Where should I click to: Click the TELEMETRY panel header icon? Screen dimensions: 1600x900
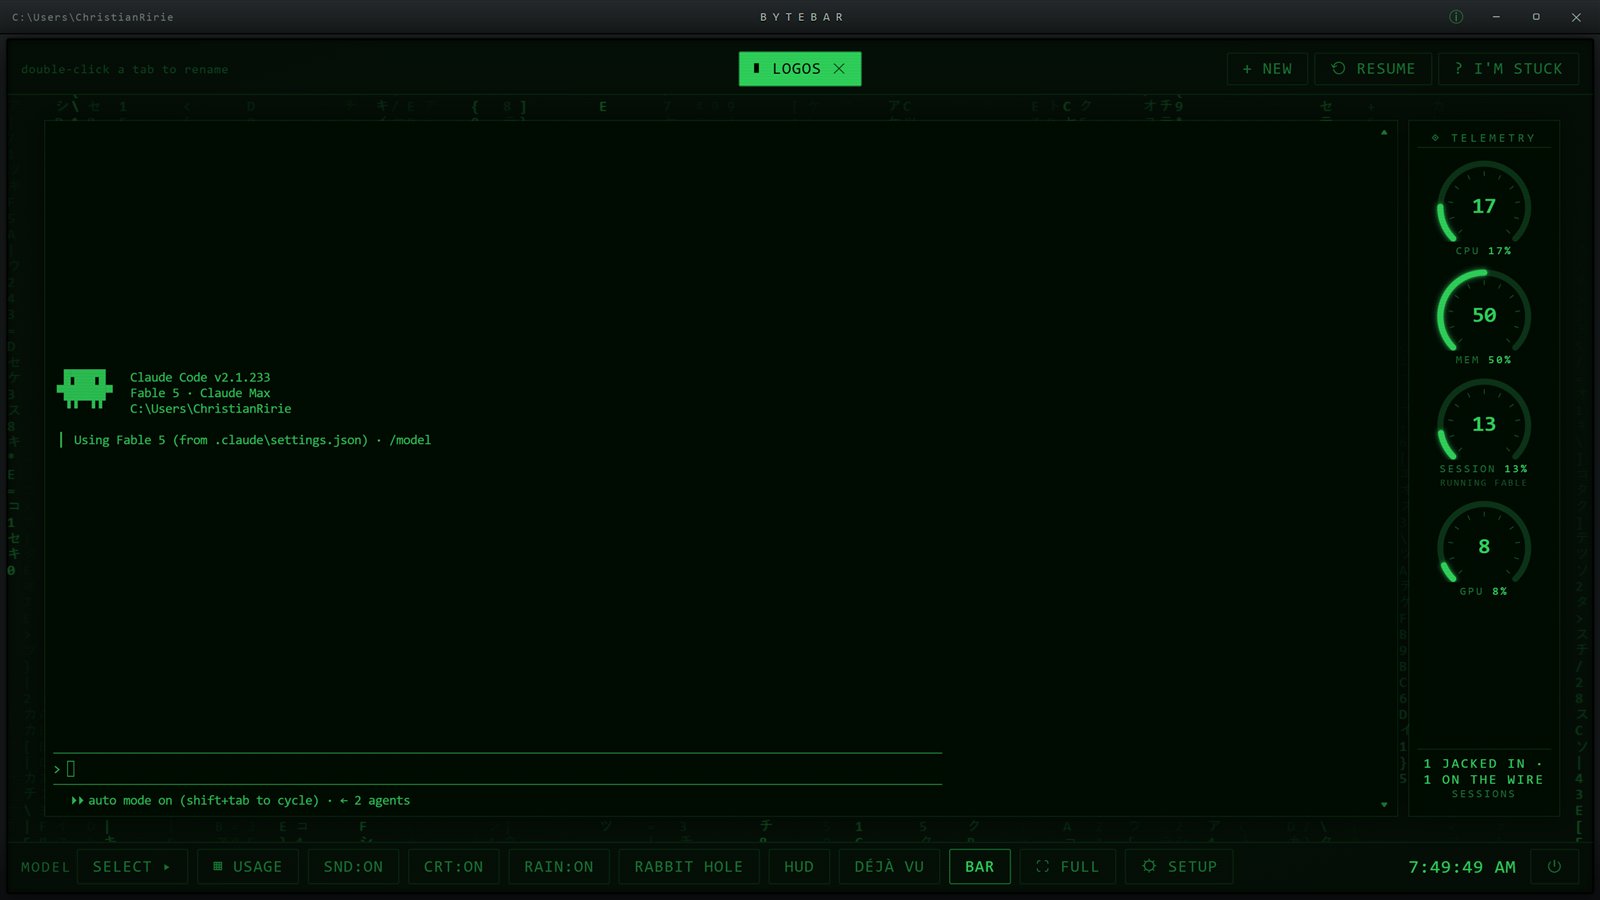1436,138
